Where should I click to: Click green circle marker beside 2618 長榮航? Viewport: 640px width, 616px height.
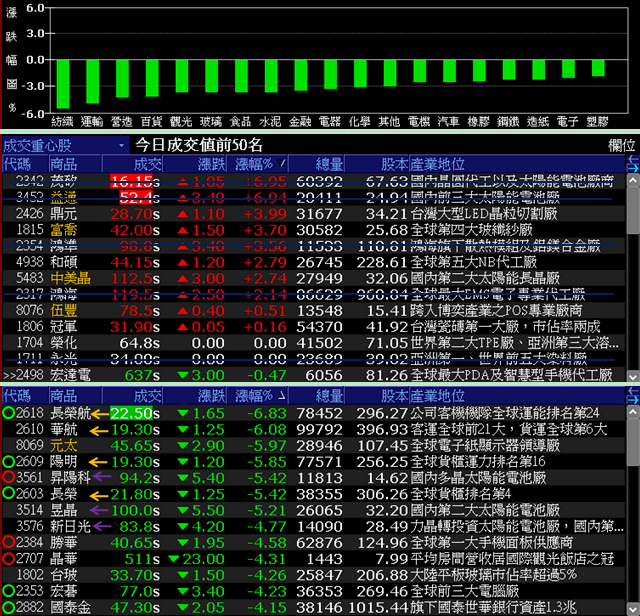click(9, 413)
